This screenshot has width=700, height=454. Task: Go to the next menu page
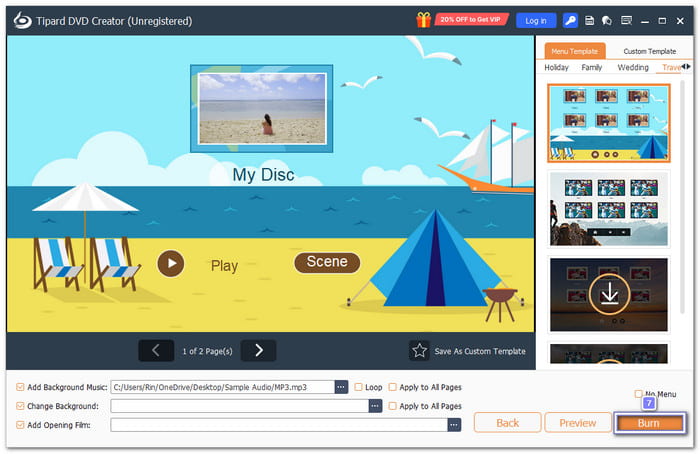pyautogui.click(x=258, y=351)
